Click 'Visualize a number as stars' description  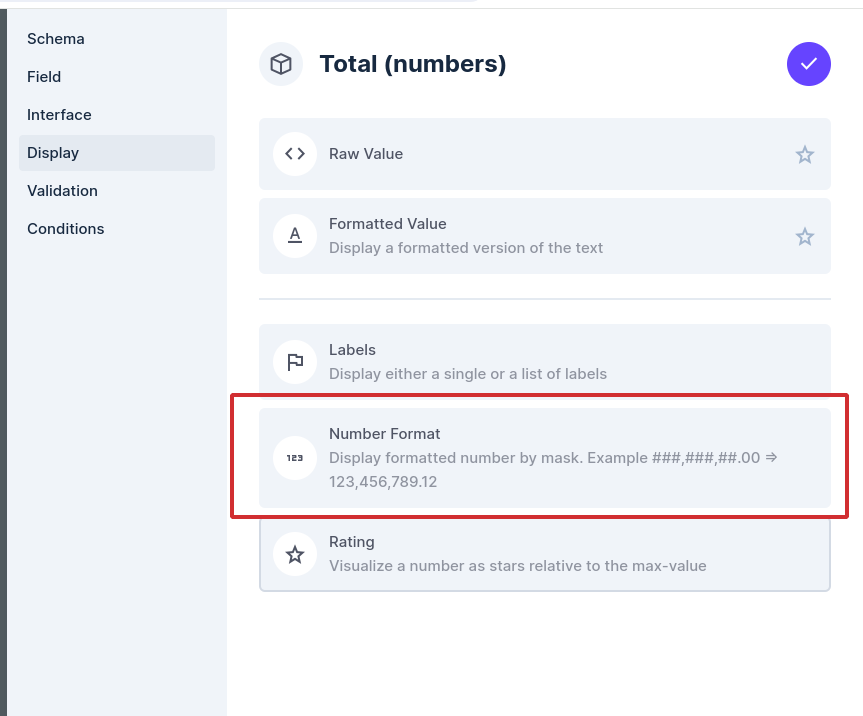coord(517,566)
